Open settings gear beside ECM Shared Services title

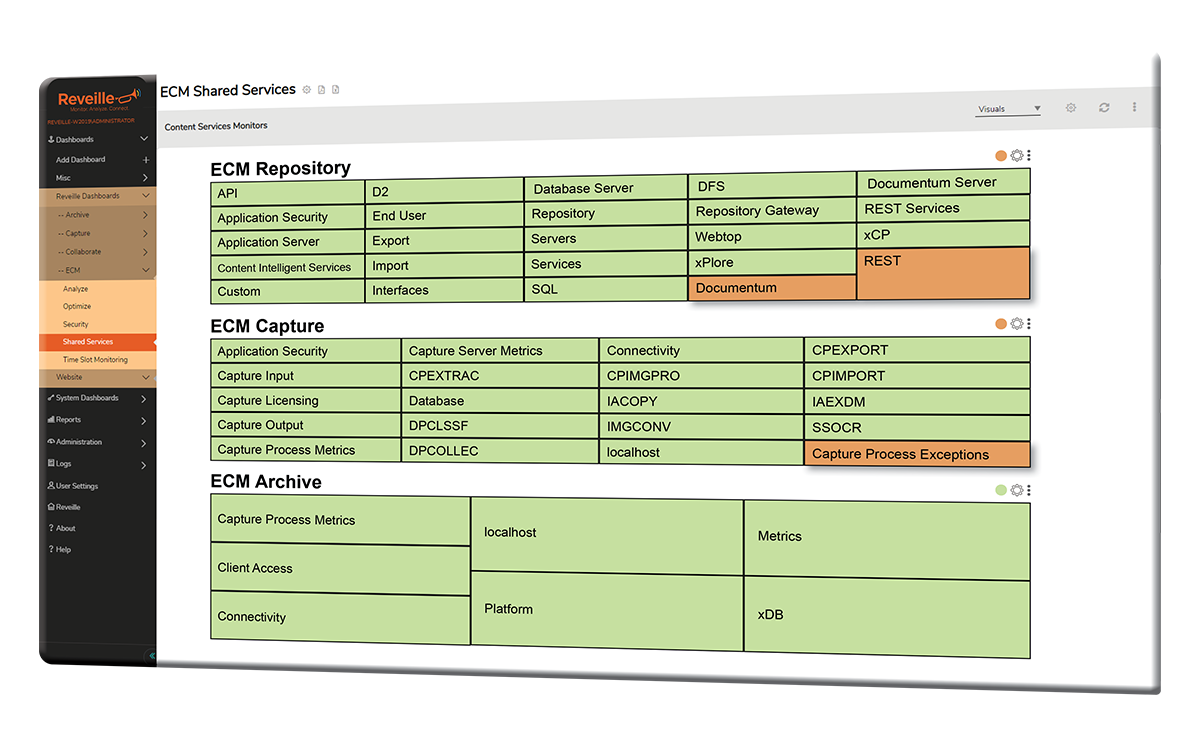(x=307, y=90)
